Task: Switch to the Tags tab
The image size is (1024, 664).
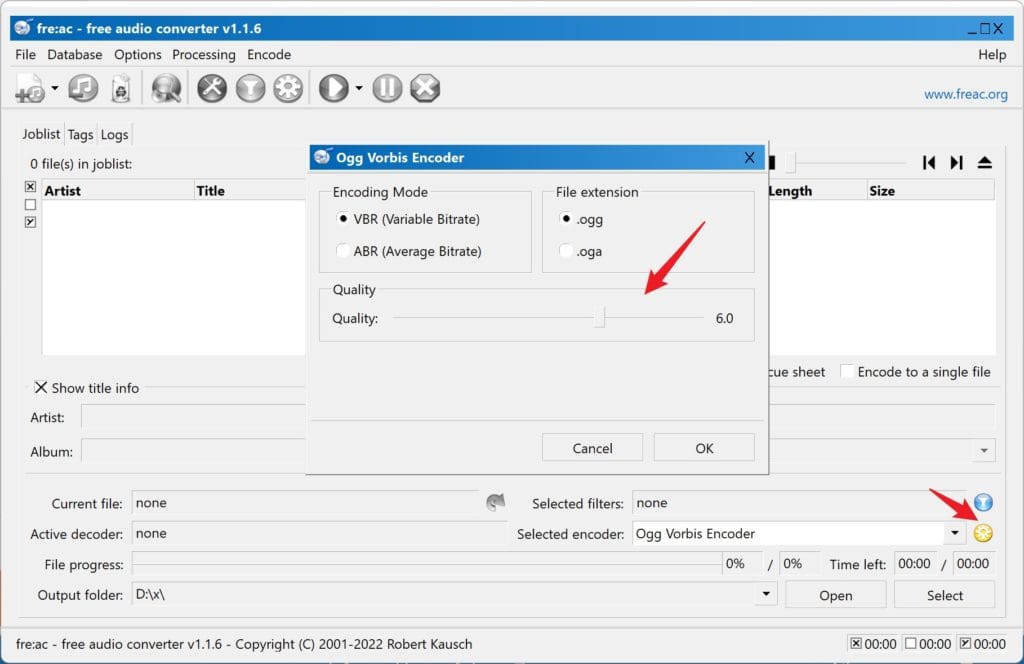Action: click(80, 134)
